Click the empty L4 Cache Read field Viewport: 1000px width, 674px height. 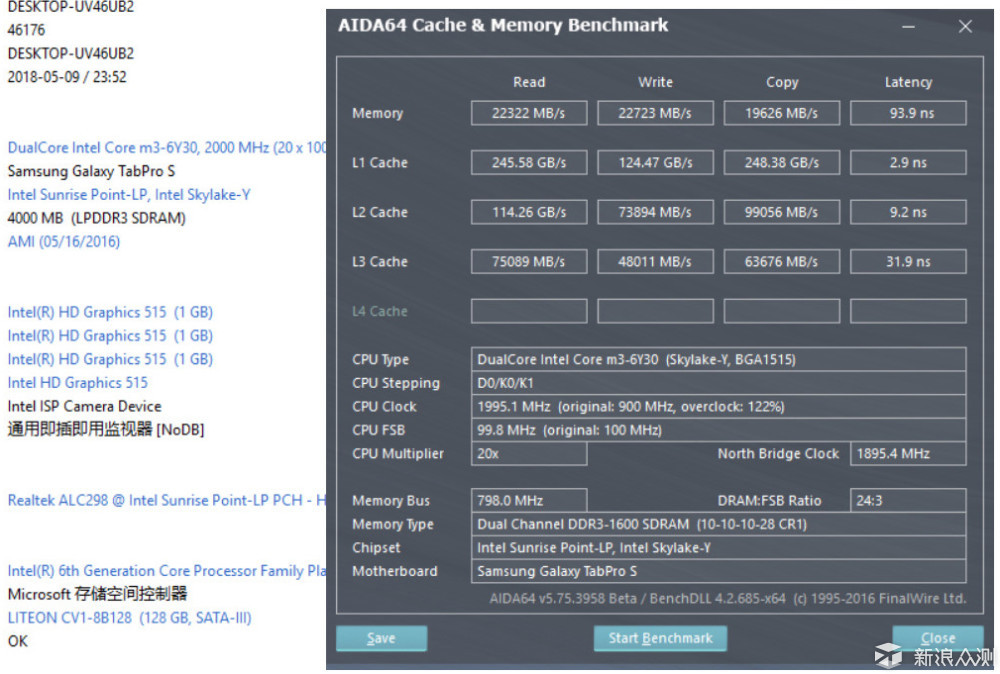click(529, 311)
